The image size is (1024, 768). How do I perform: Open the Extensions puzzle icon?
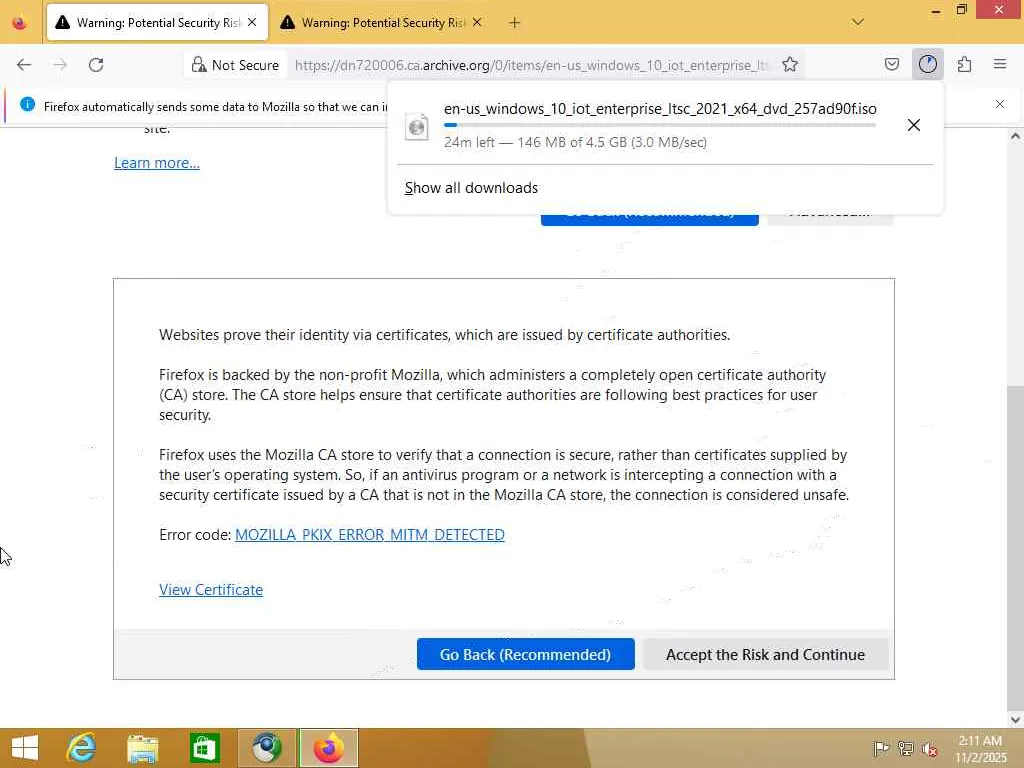964,64
